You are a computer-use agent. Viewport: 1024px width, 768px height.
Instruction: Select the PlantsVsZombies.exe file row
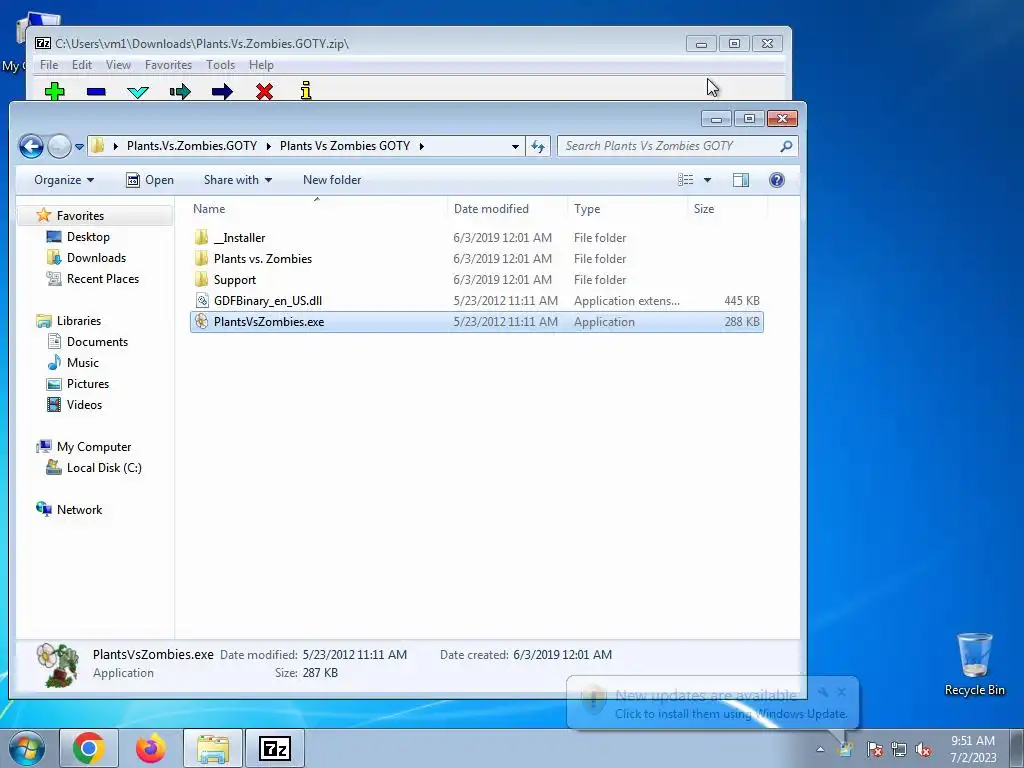tap(477, 321)
